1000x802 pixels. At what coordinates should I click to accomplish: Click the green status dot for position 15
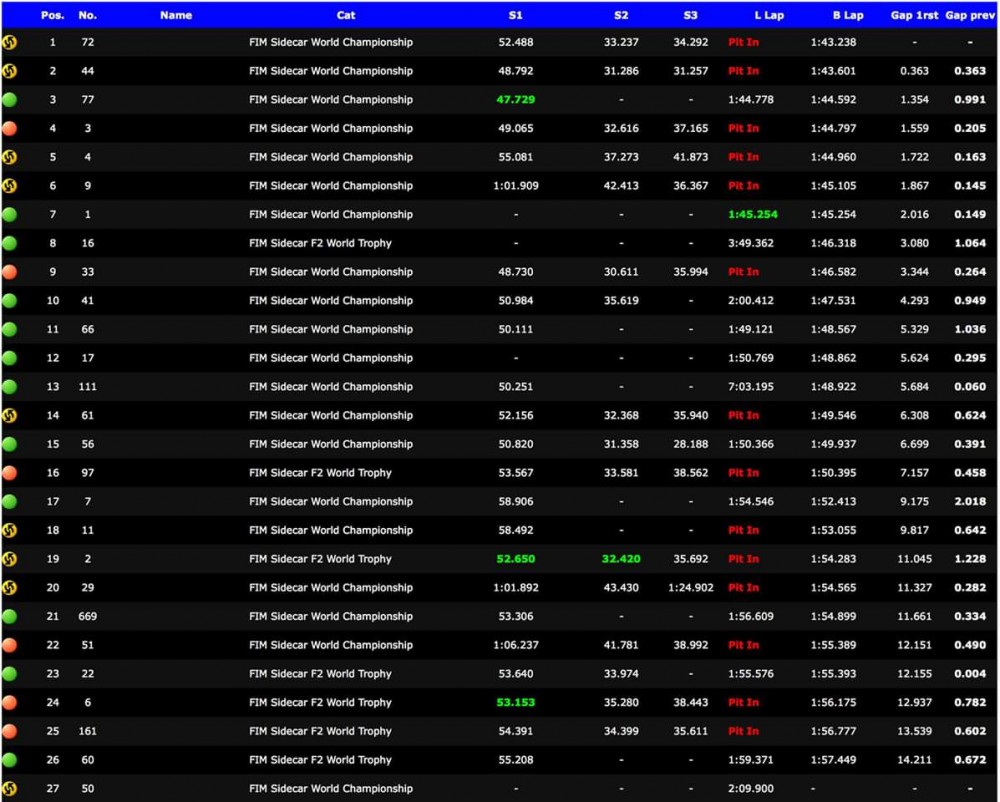[x=10, y=444]
